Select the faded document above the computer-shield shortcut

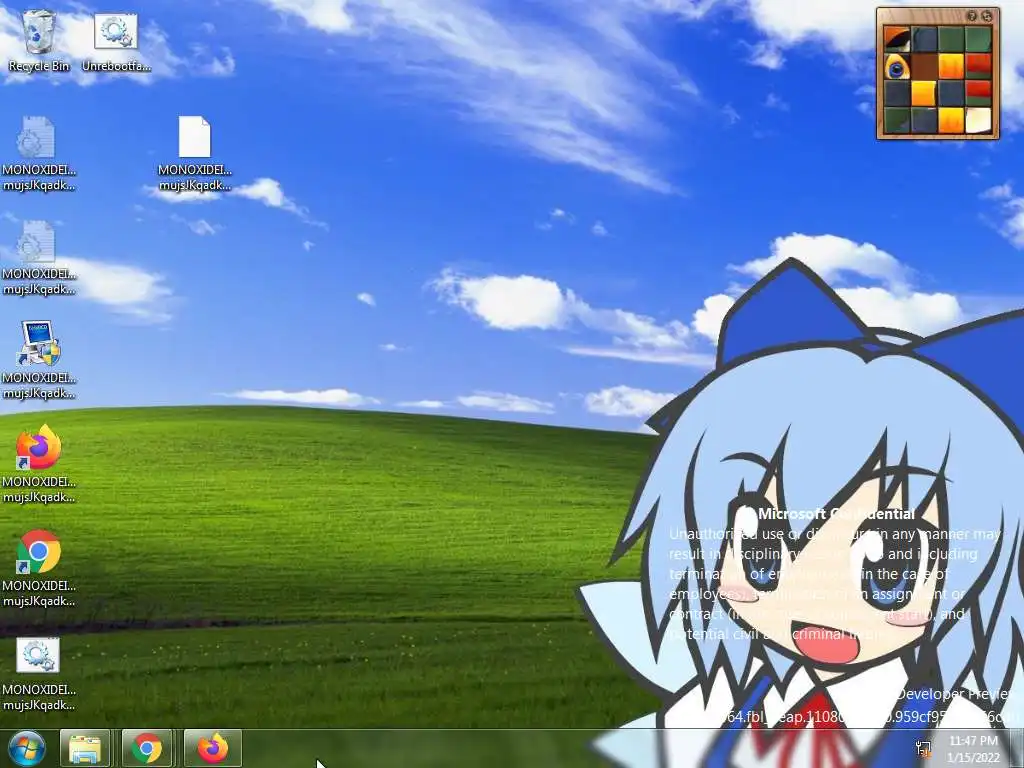(x=38, y=240)
